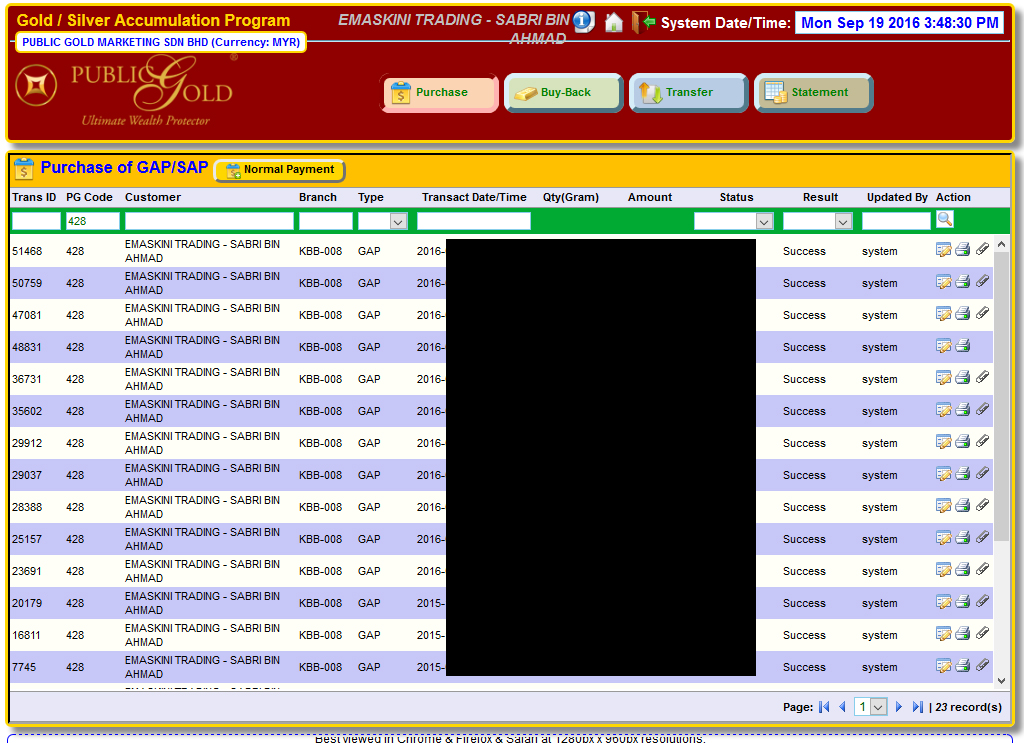This screenshot has height=743, width=1024.
Task: Open attachment for transaction 29912
Action: (982, 441)
